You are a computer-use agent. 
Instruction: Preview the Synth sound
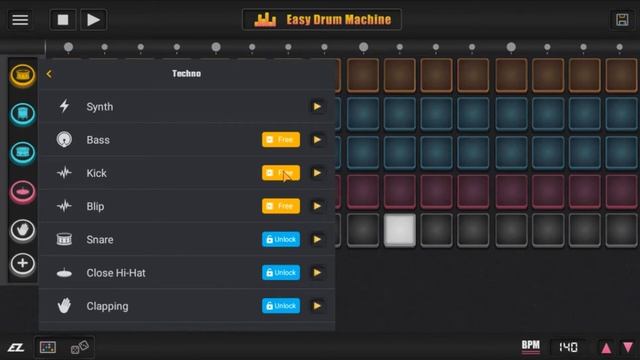(317, 107)
